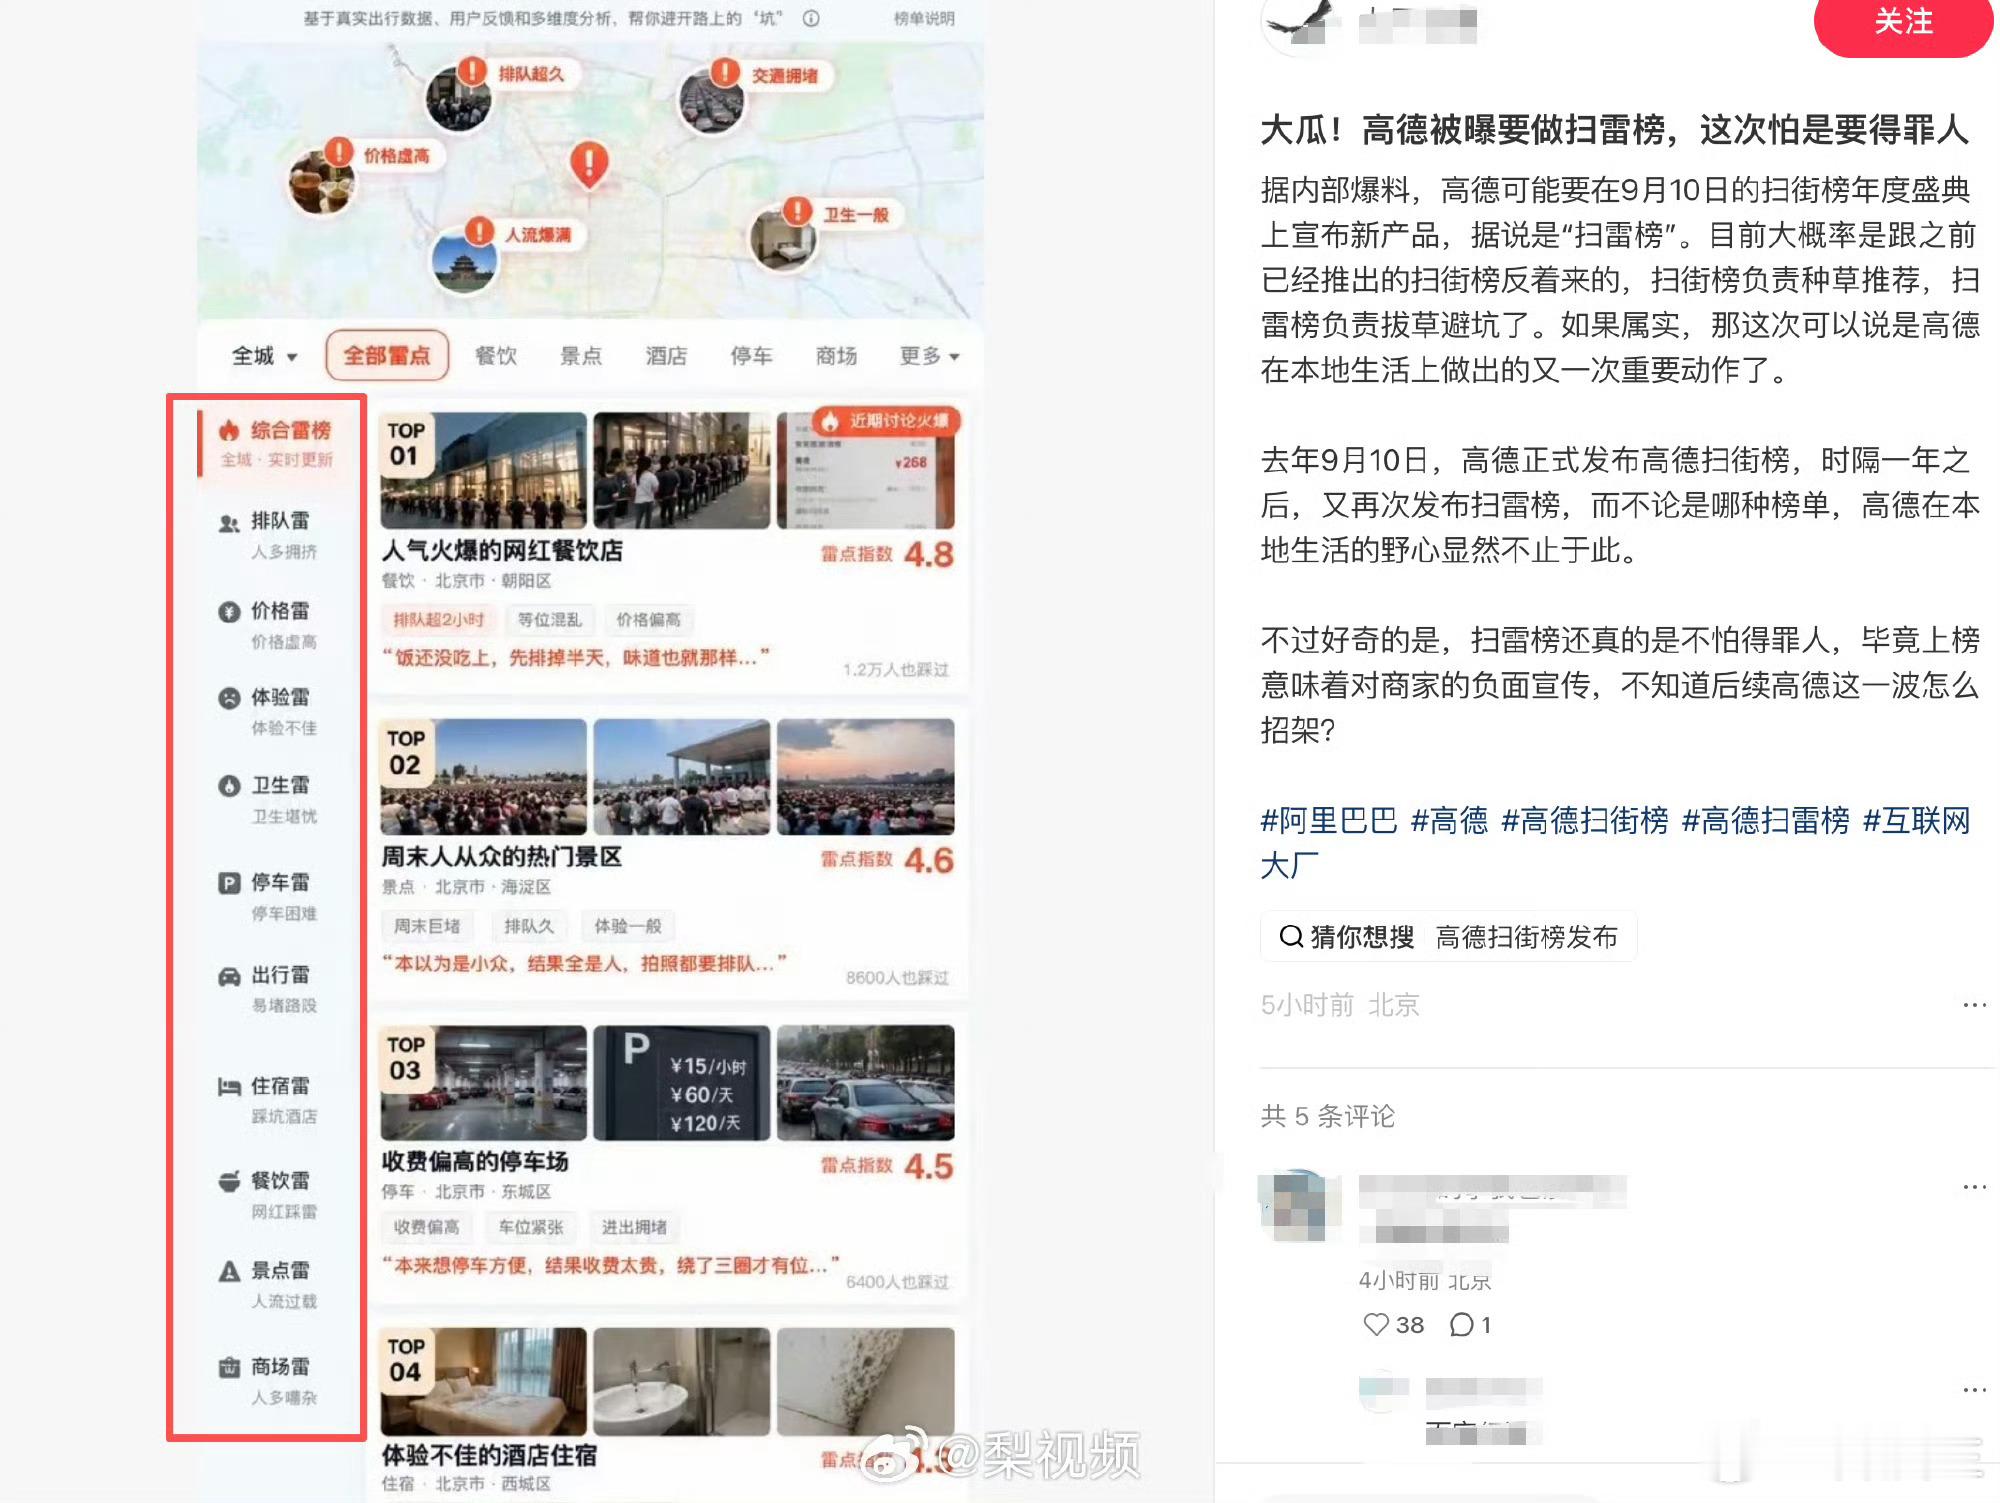The image size is (2000, 1503).
Task: Open 收费偏高的停车场 listing title
Action: tap(475, 1162)
